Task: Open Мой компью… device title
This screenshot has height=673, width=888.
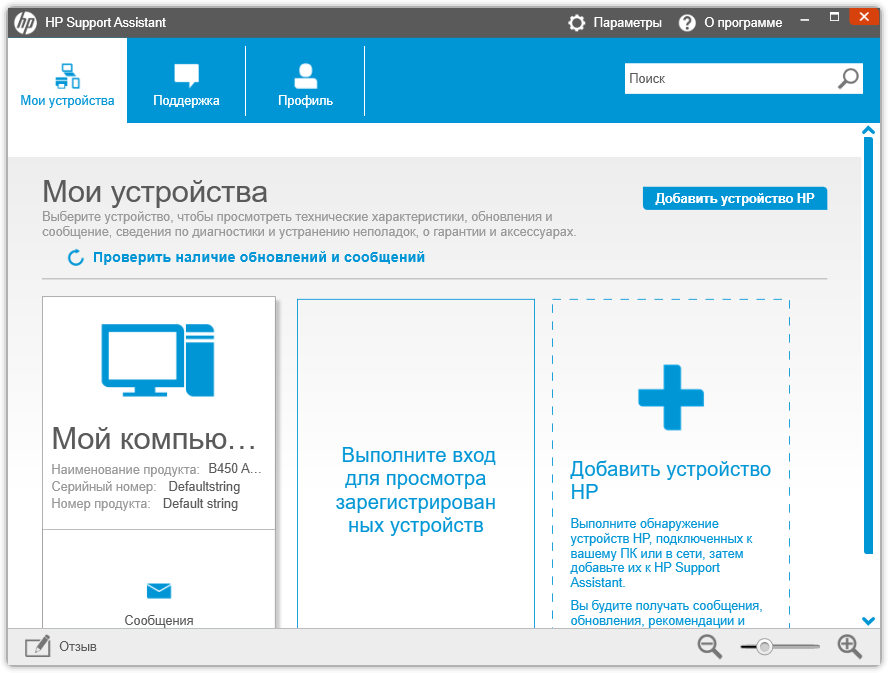Action: (x=154, y=438)
